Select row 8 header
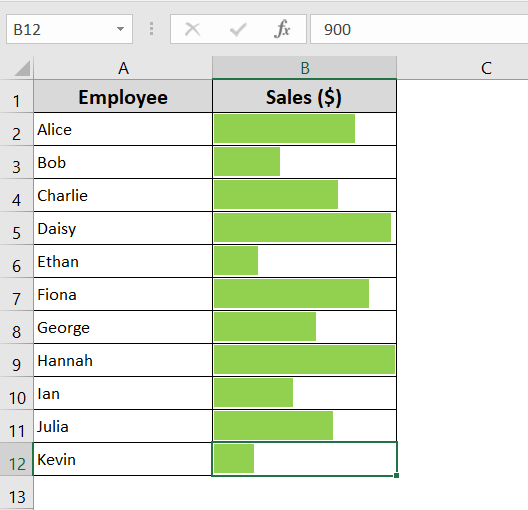 pos(16,327)
